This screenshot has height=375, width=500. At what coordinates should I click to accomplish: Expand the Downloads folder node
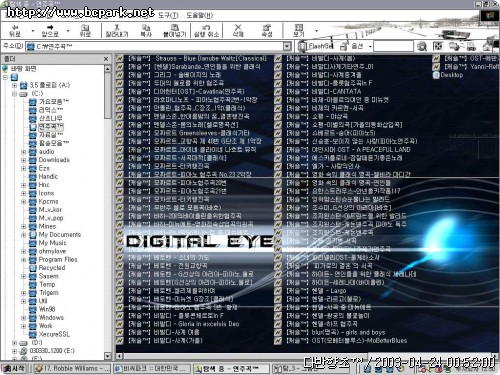pyautogui.click(x=23, y=160)
